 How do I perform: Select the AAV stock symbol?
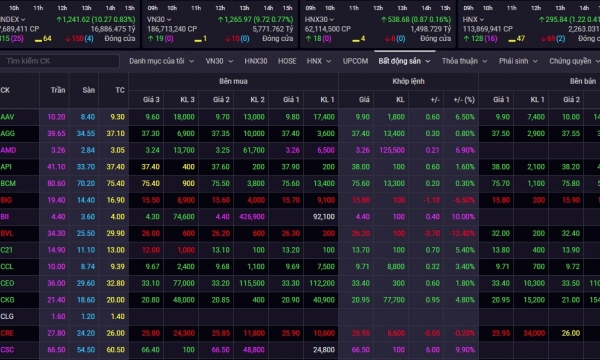coord(7,117)
